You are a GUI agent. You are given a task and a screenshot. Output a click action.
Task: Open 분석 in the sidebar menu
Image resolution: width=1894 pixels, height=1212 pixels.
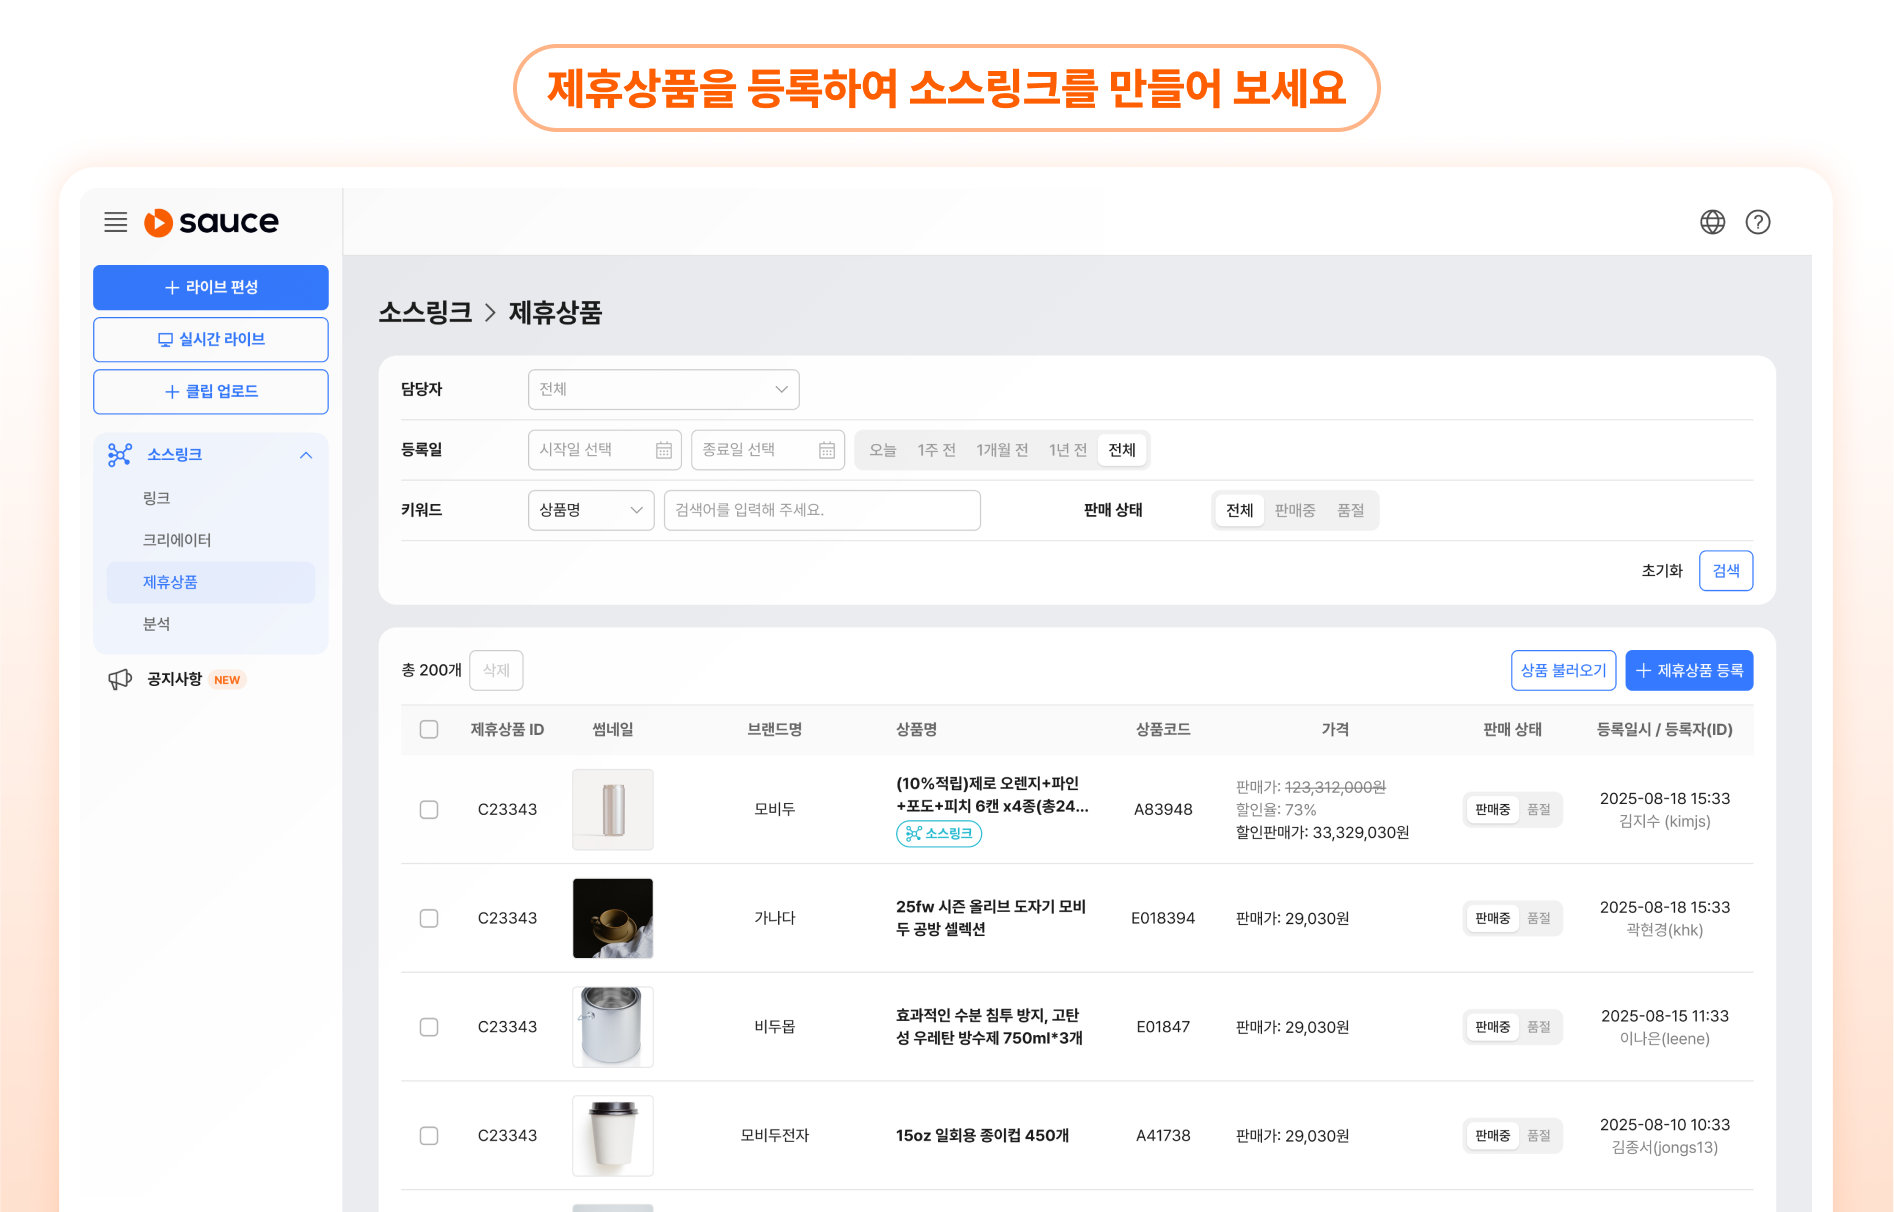tap(157, 624)
